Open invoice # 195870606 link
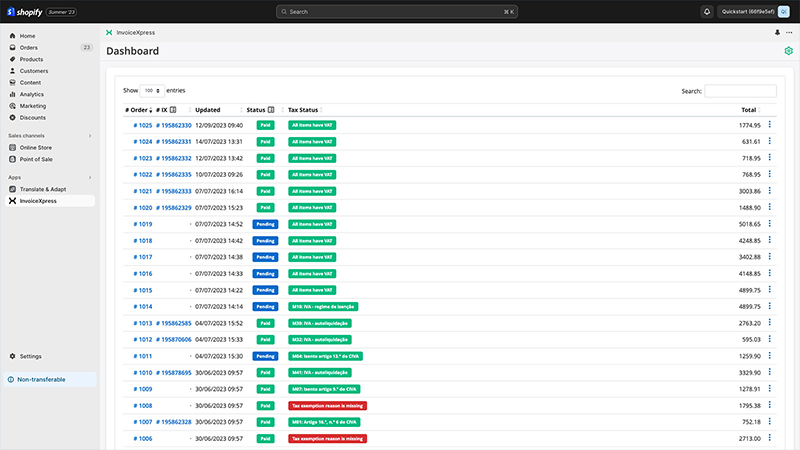This screenshot has width=800, height=450. pos(173,340)
